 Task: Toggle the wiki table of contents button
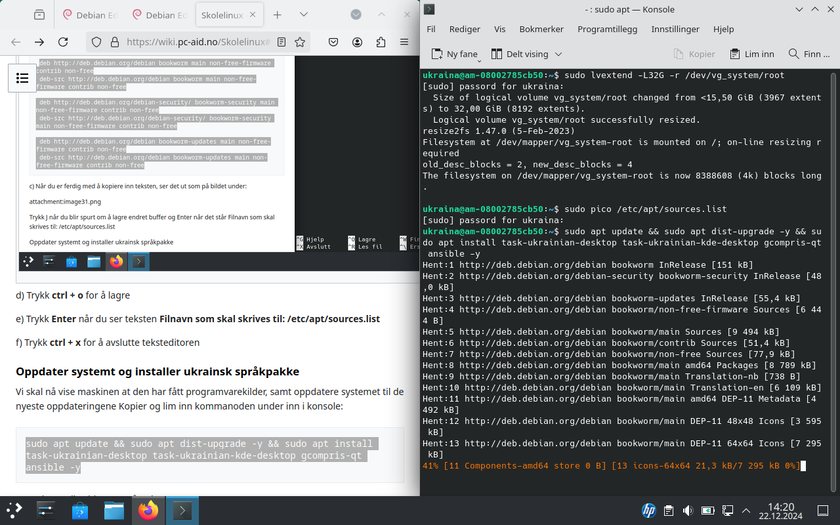tap(21, 77)
